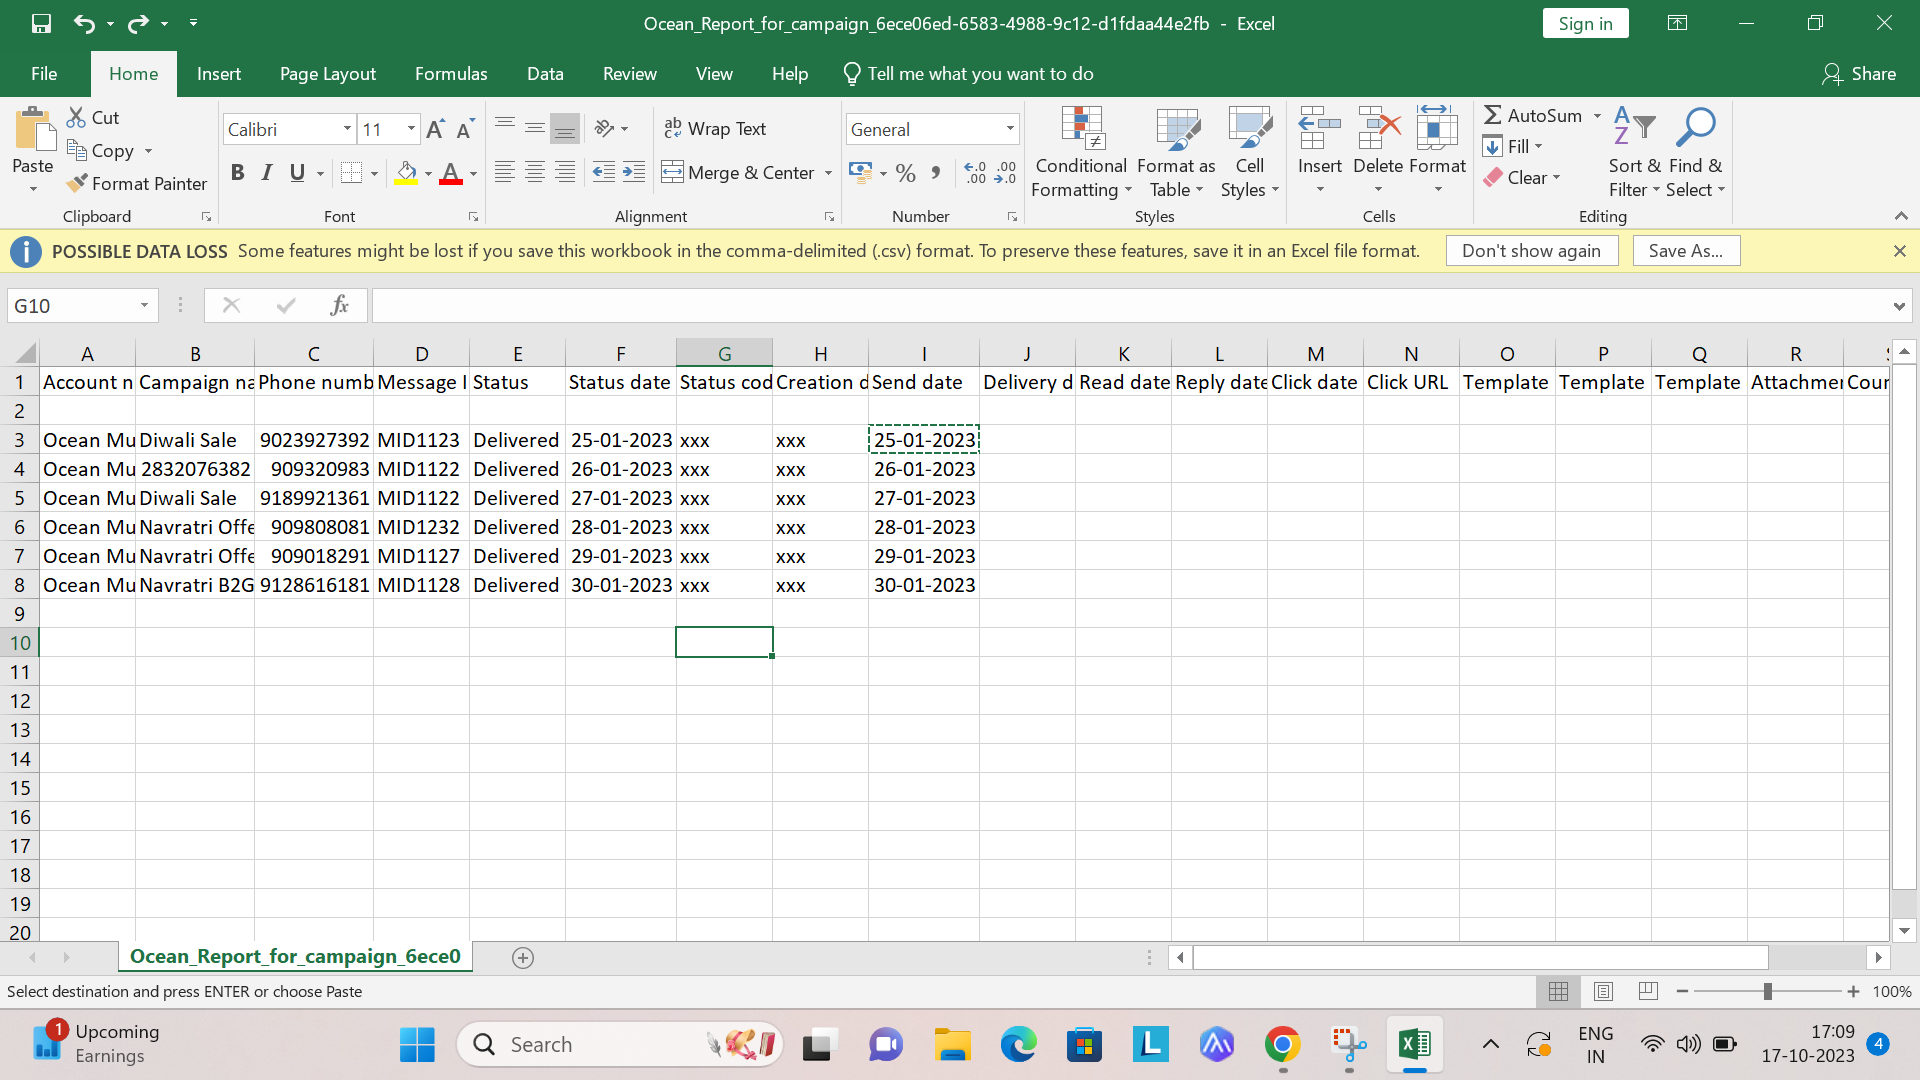
Task: Decrease font size with small A icon
Action: tap(465, 129)
